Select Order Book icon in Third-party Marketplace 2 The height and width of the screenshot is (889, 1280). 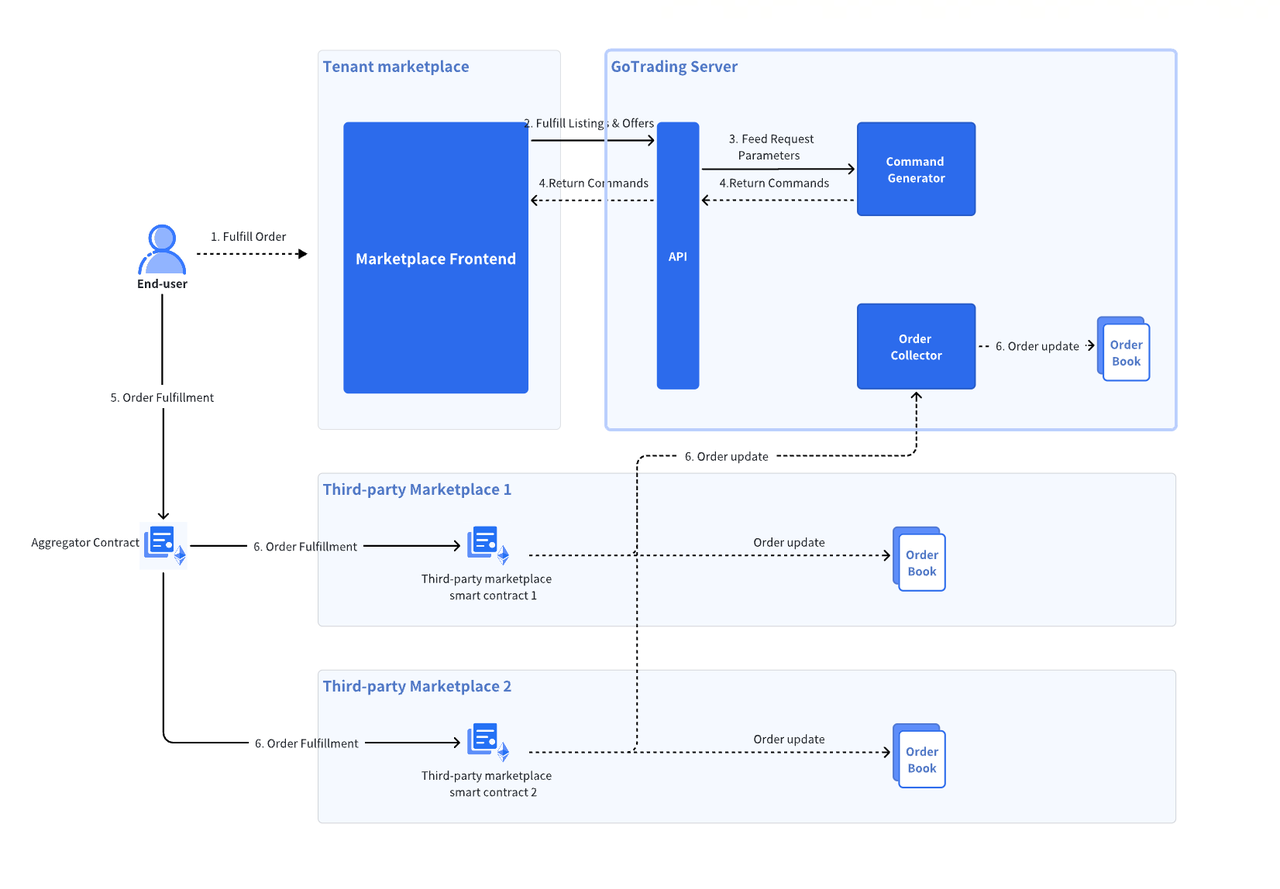[x=919, y=756]
